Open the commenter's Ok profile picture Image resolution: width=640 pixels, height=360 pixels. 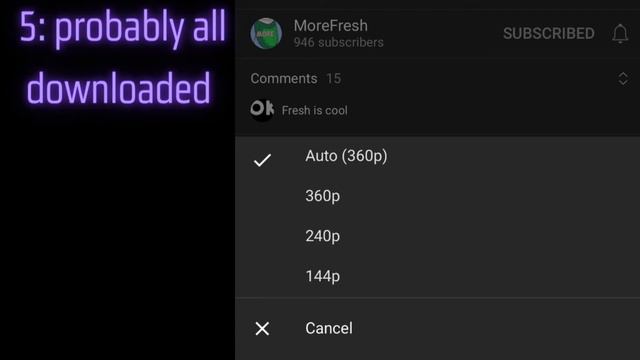pyautogui.click(x=262, y=109)
